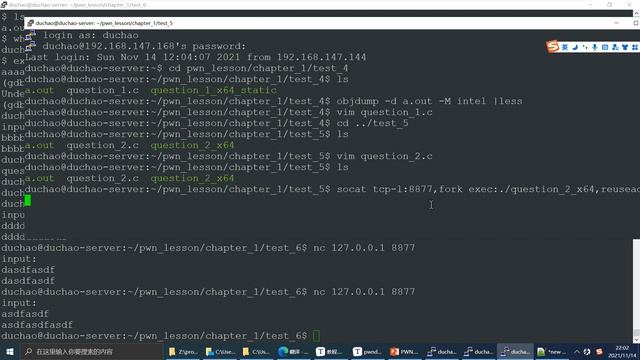Expand hidden system tray icons chevron
Image resolution: width=640 pixels, height=360 pixels.
click(577, 351)
